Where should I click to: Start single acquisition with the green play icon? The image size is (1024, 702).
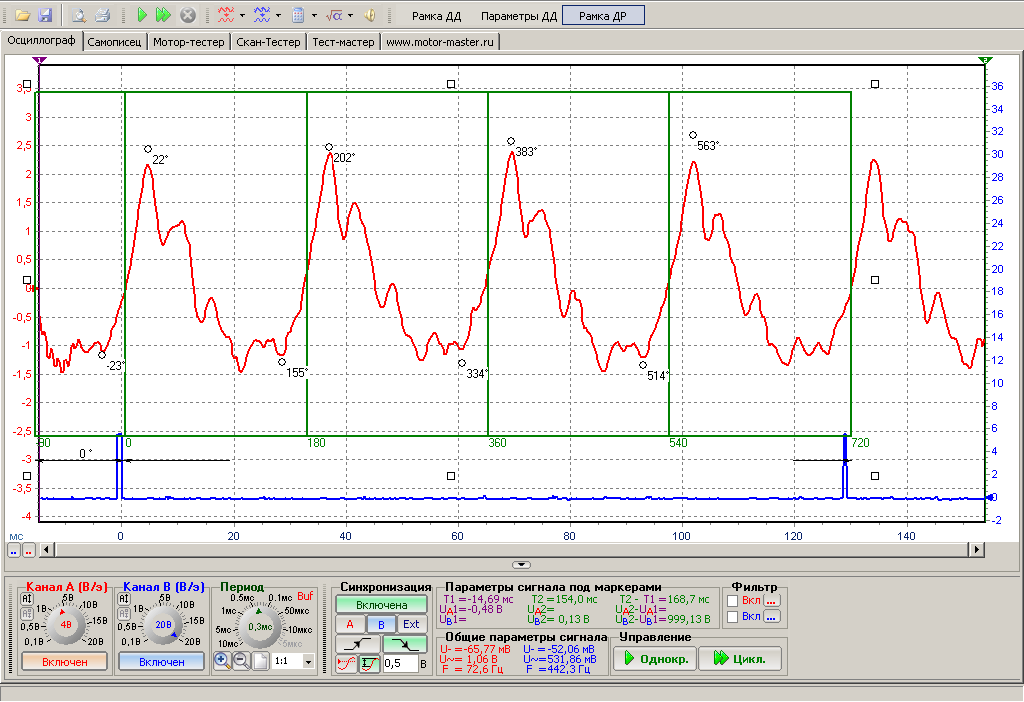pos(142,15)
